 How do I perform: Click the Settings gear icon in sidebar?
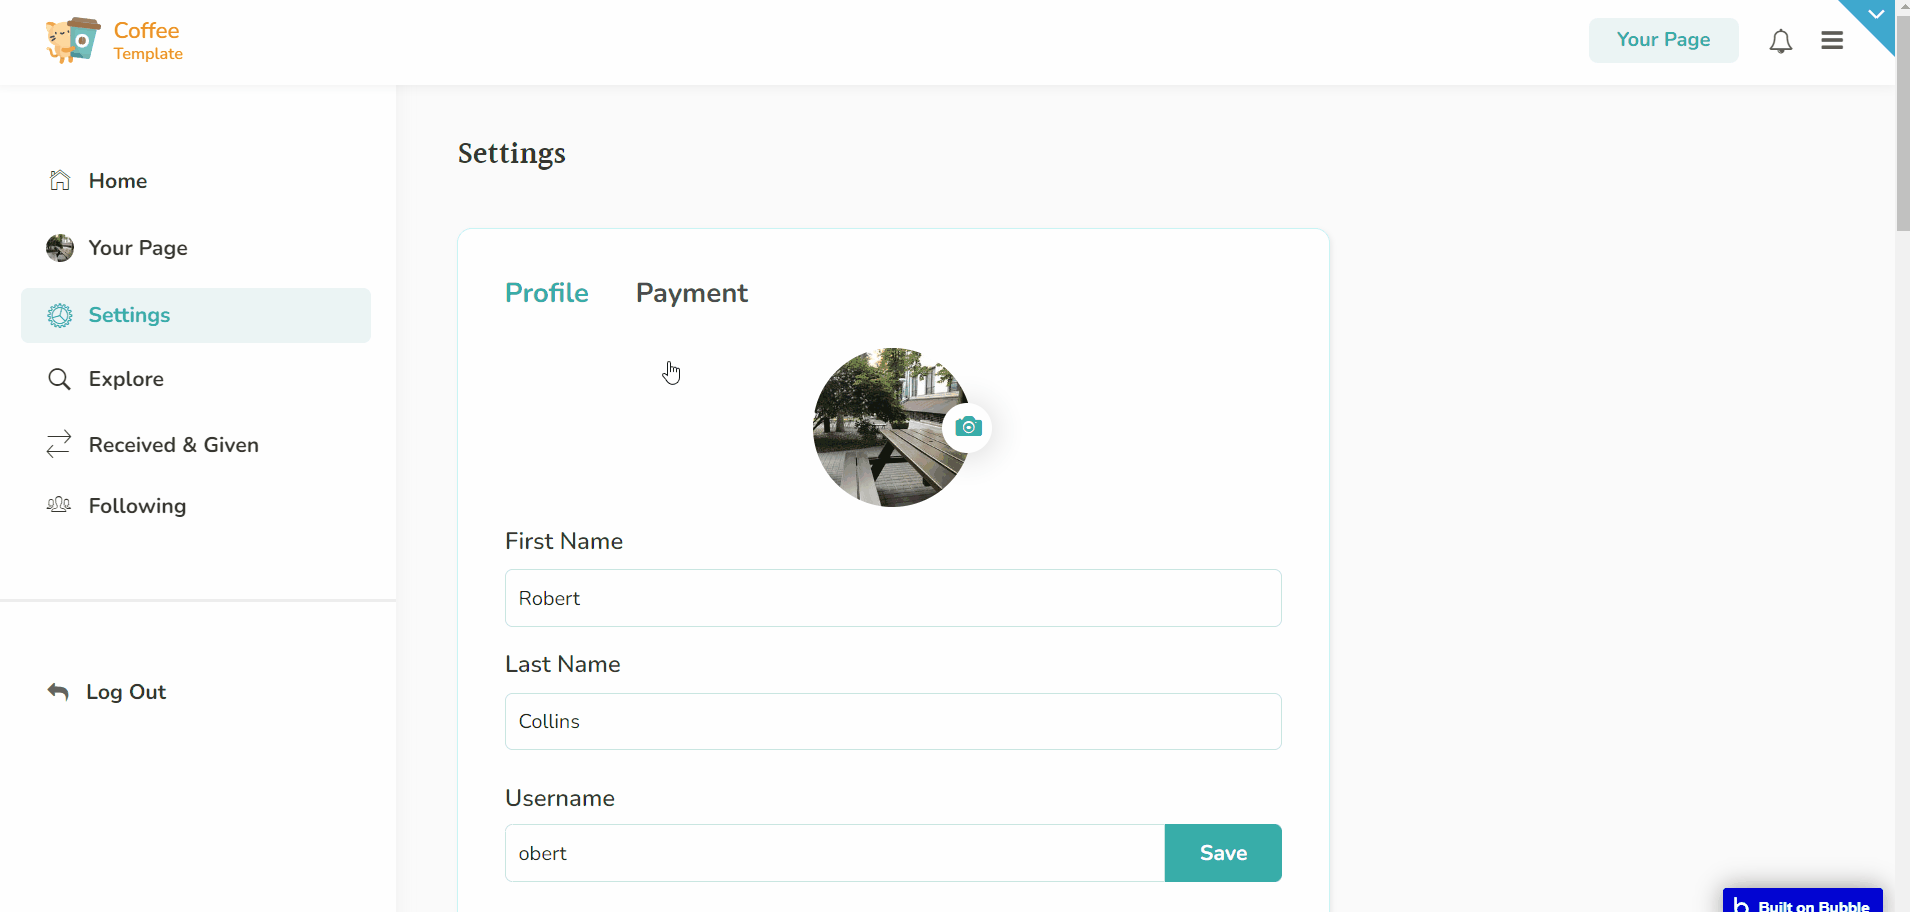coord(60,315)
